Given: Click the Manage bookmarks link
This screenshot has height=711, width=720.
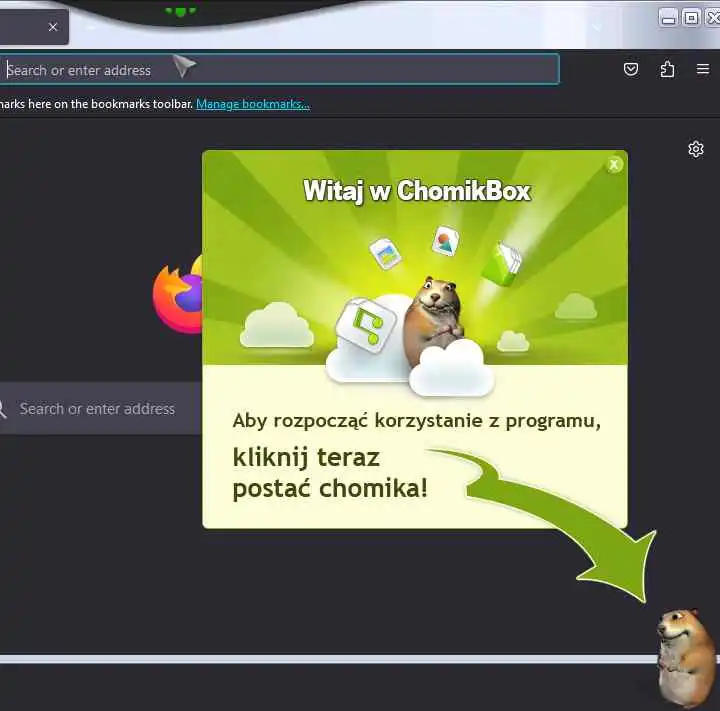Looking at the screenshot, I should click(x=253, y=104).
